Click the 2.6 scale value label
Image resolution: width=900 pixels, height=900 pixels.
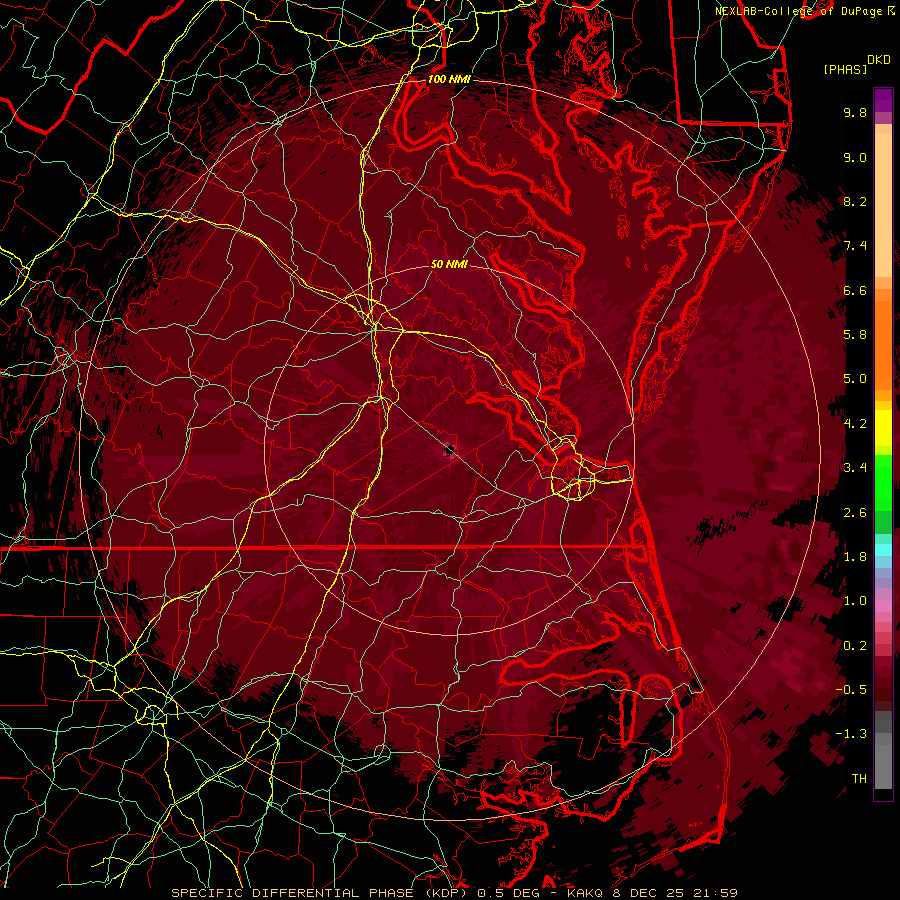pos(855,513)
